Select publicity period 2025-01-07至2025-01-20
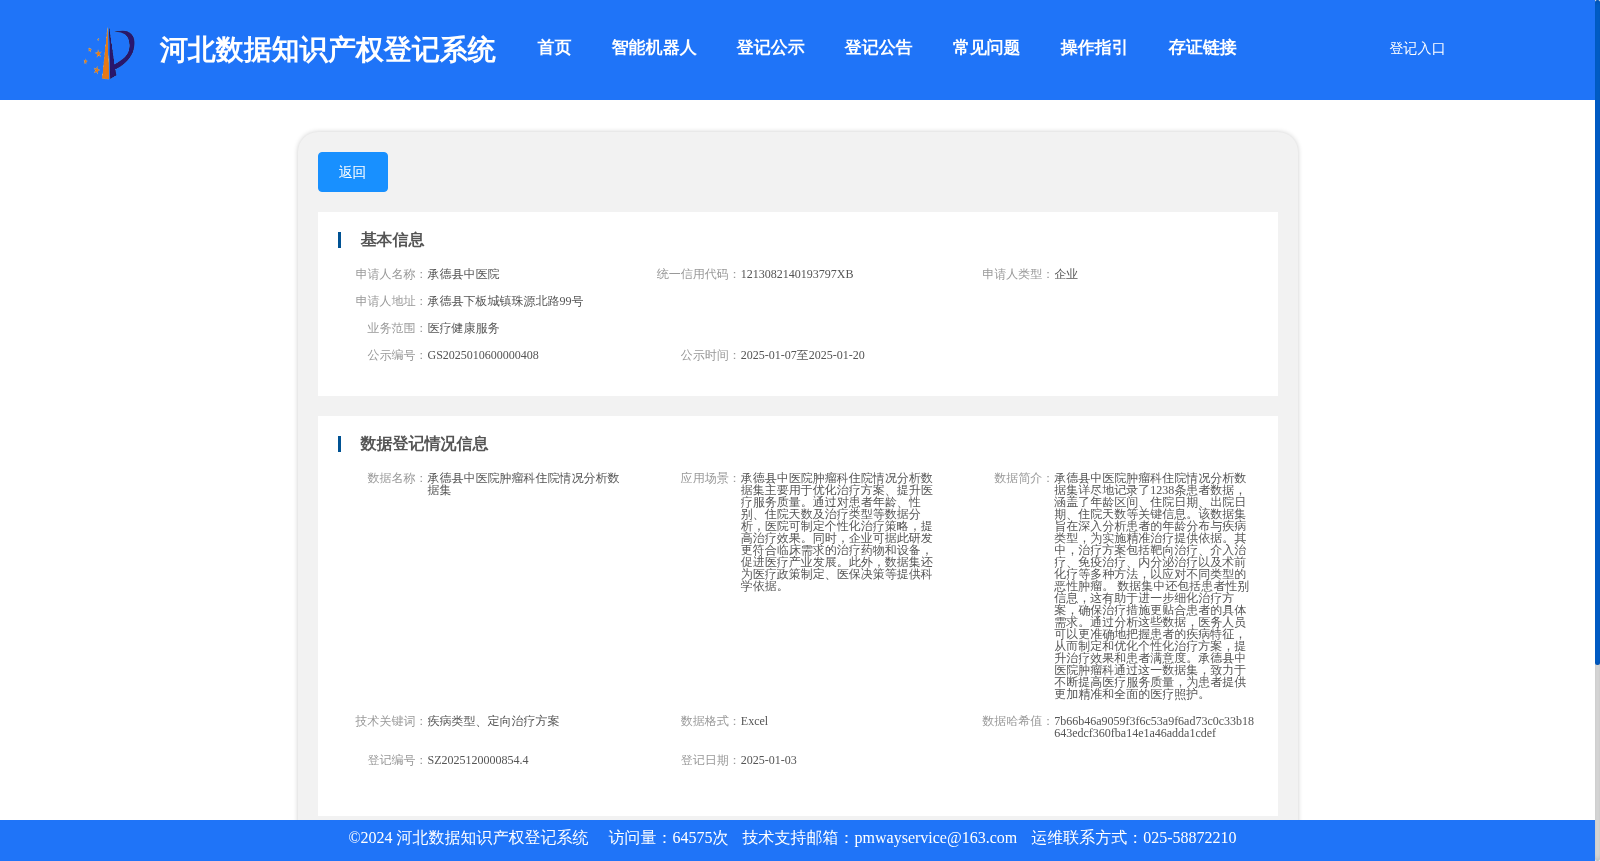1600x861 pixels. [x=803, y=355]
